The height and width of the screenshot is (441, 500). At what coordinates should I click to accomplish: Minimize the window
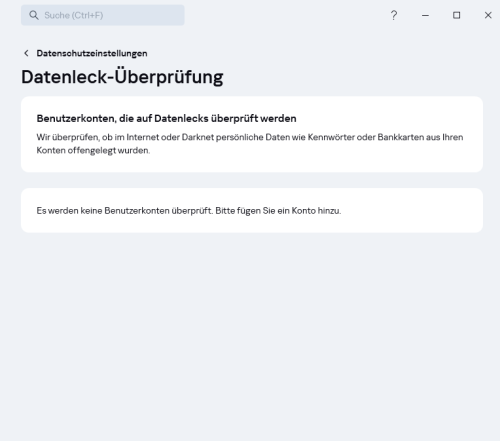[425, 15]
